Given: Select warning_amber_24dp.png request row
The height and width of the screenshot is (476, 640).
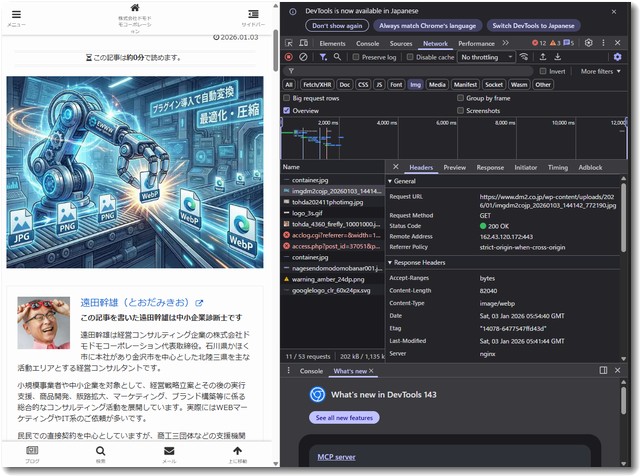Looking at the screenshot, I should [x=333, y=279].
